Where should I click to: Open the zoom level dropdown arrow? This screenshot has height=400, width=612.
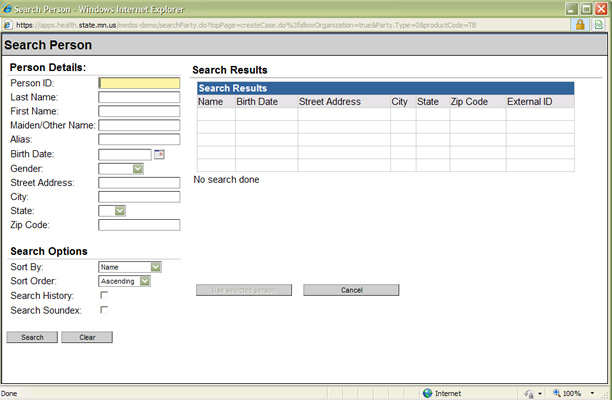point(592,393)
